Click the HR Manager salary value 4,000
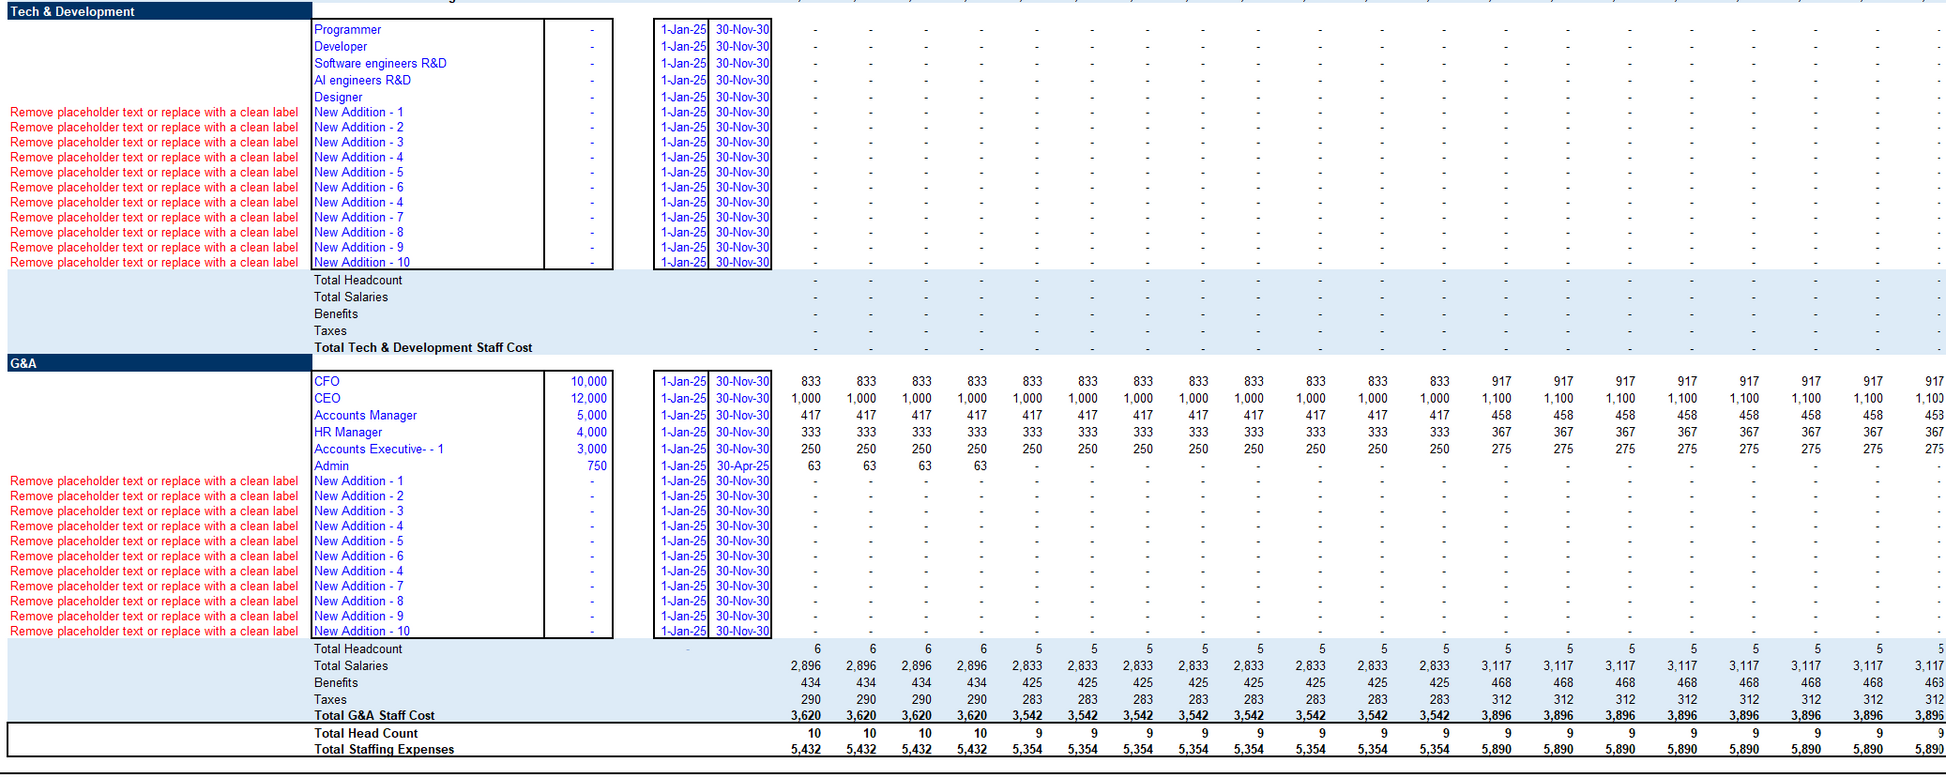 coord(591,433)
